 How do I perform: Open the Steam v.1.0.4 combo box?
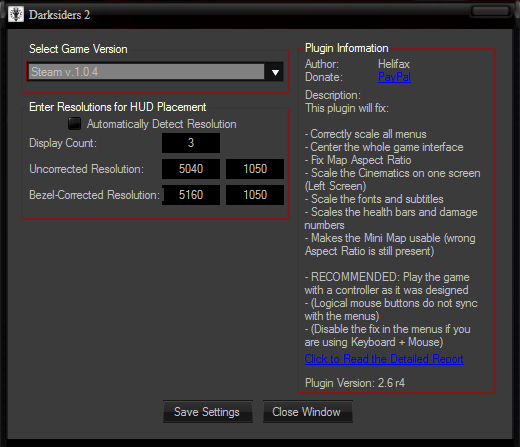click(x=155, y=72)
